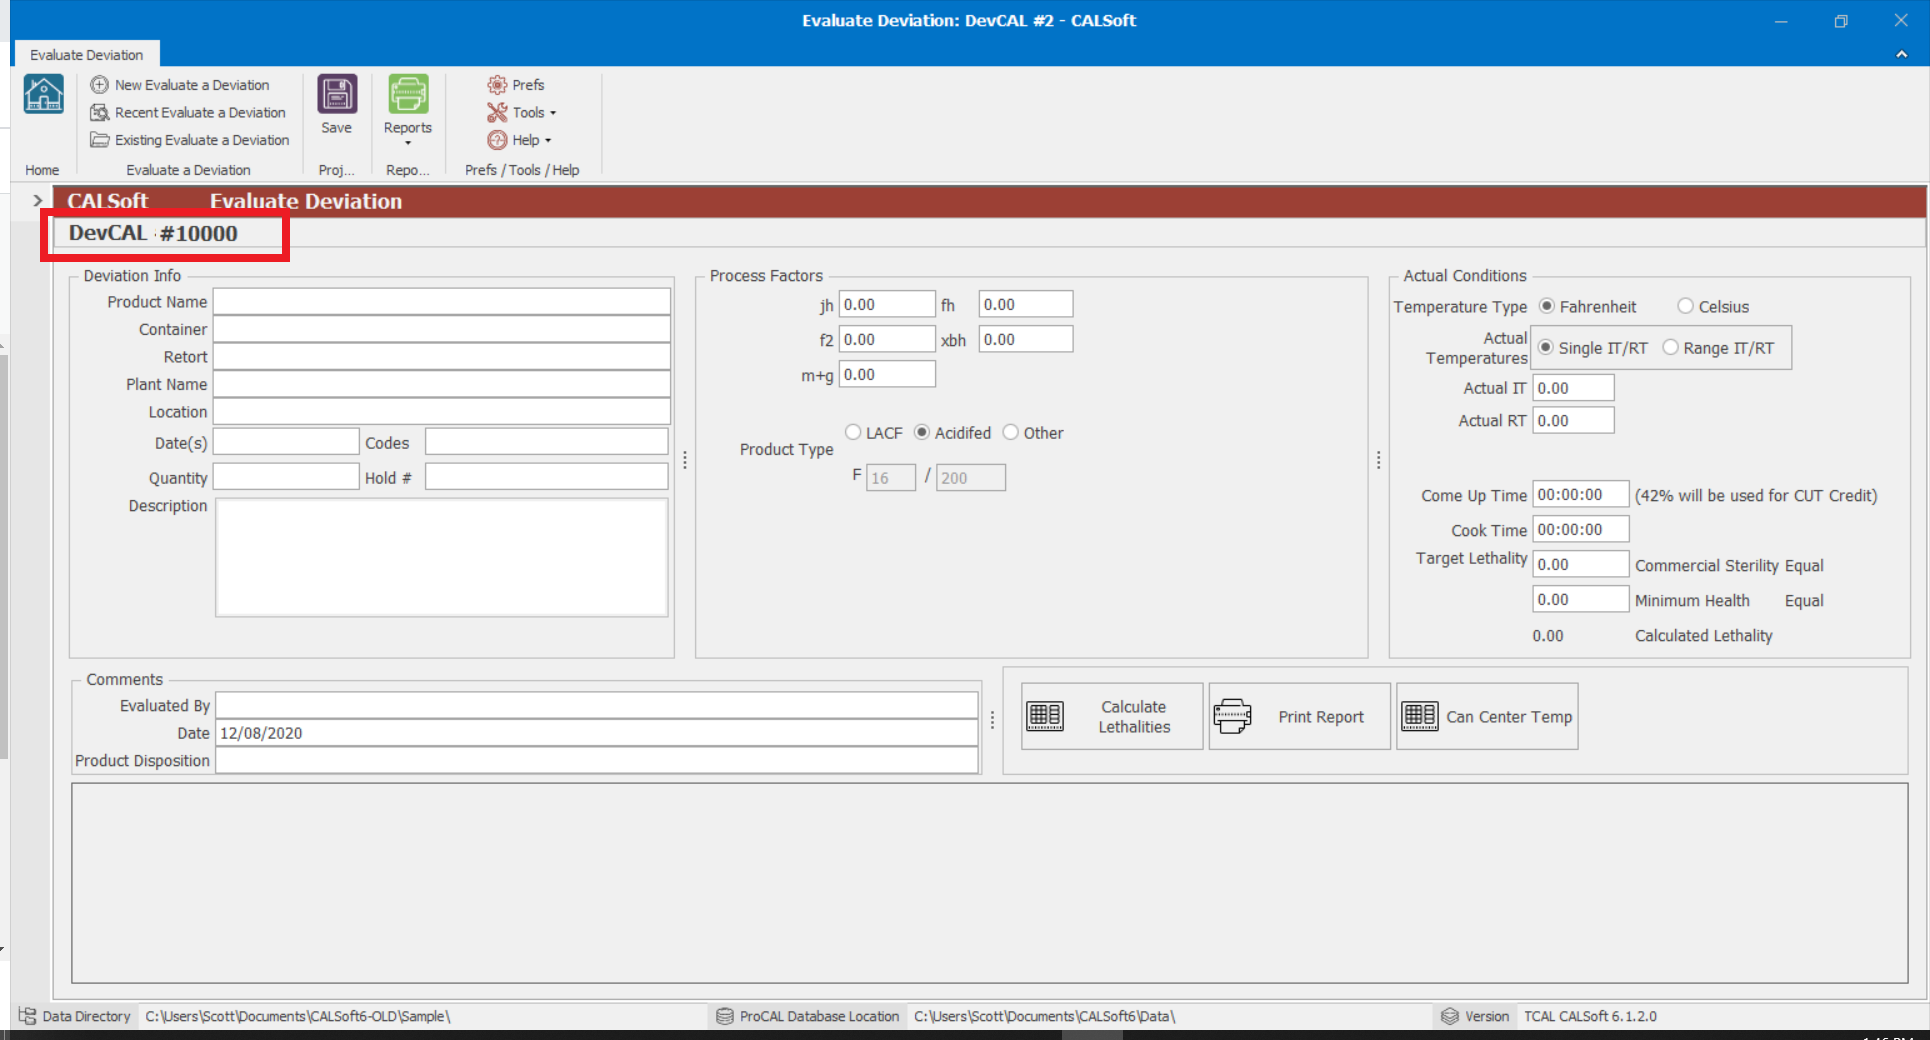
Task: Expand the Reports dropdown arrow
Action: [408, 143]
